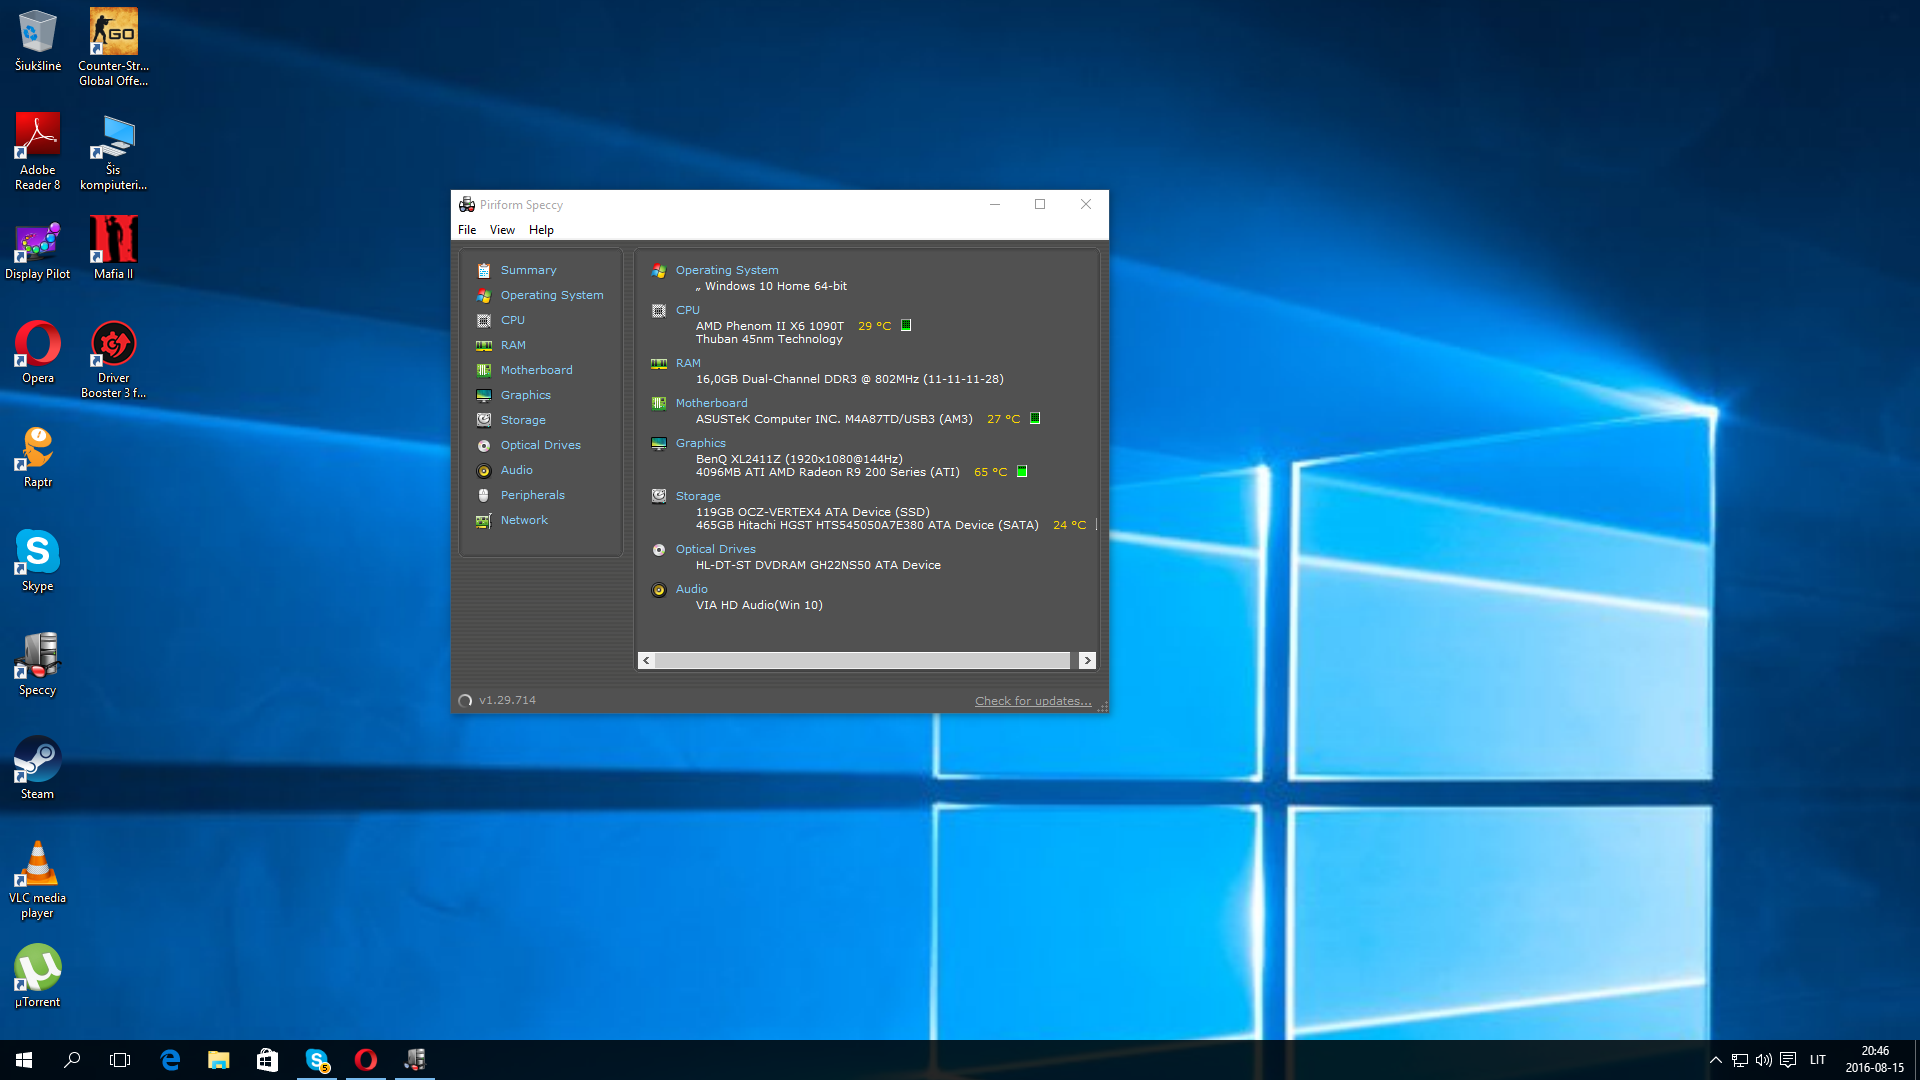The image size is (1920, 1080).
Task: Click the disc icon beside Optical Drives heading
Action: tap(659, 550)
